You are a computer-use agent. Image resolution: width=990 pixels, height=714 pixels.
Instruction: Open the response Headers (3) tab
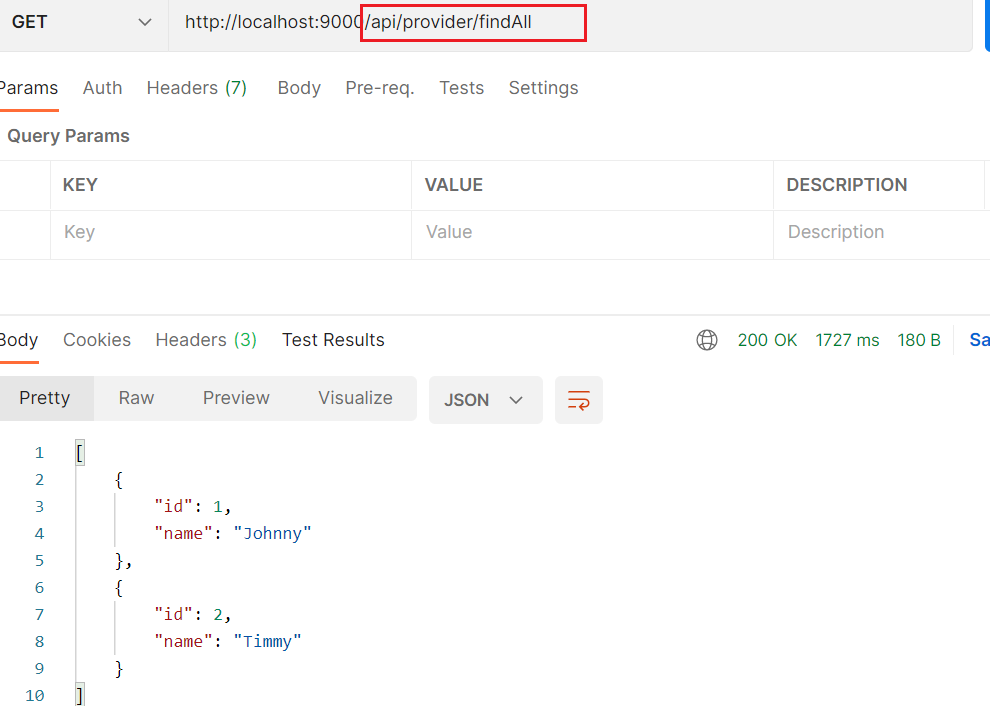206,340
